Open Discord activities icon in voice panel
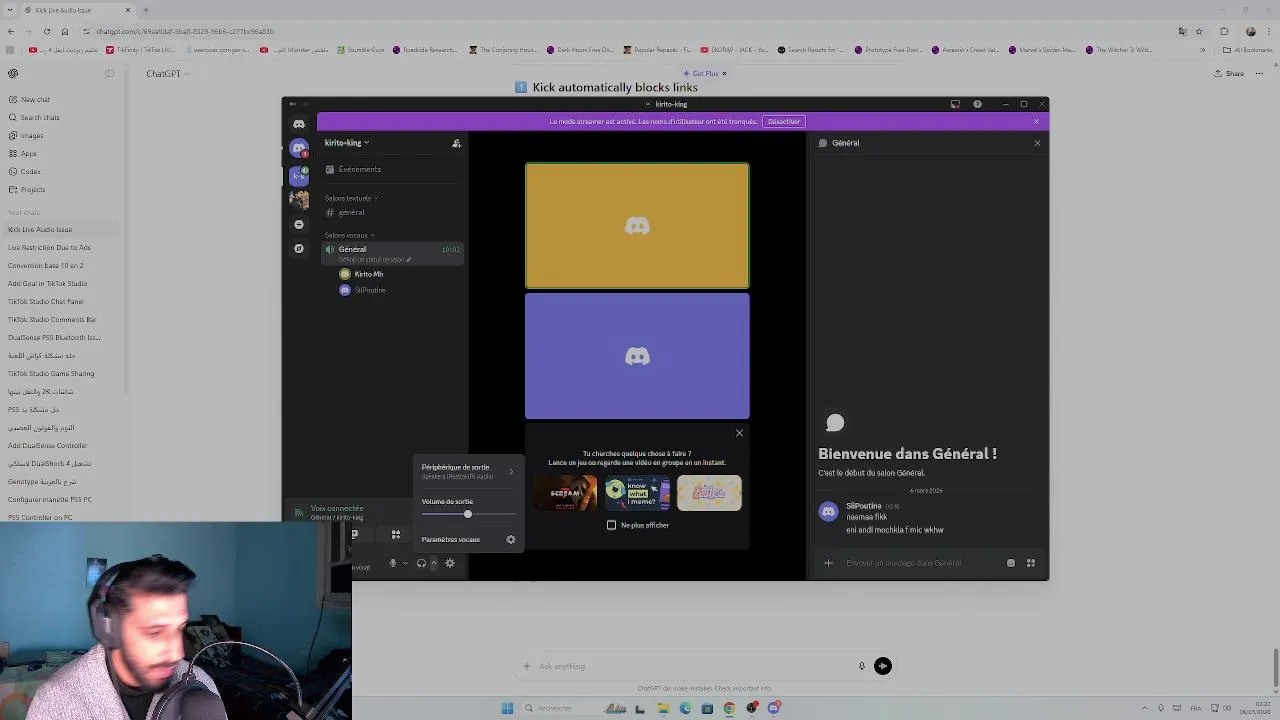Screen dimensions: 1280x720 coord(396,535)
